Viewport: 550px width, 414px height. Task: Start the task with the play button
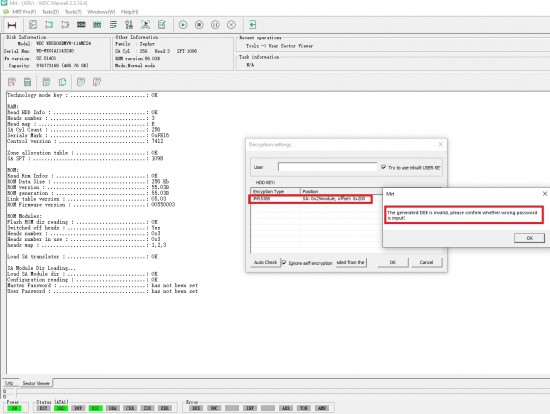(183, 25)
